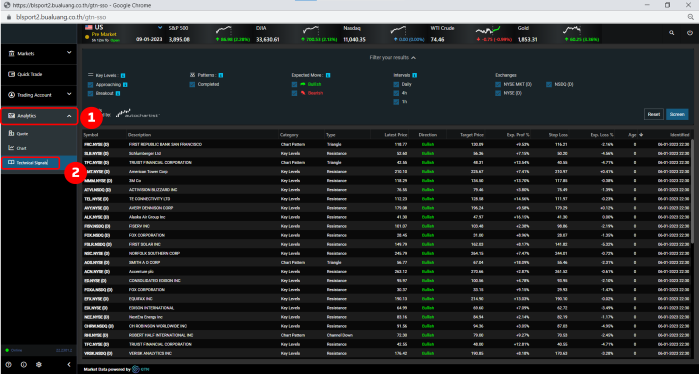Open the US market selector dropdown
This screenshot has width=699, height=374.
pyautogui.click(x=160, y=28)
